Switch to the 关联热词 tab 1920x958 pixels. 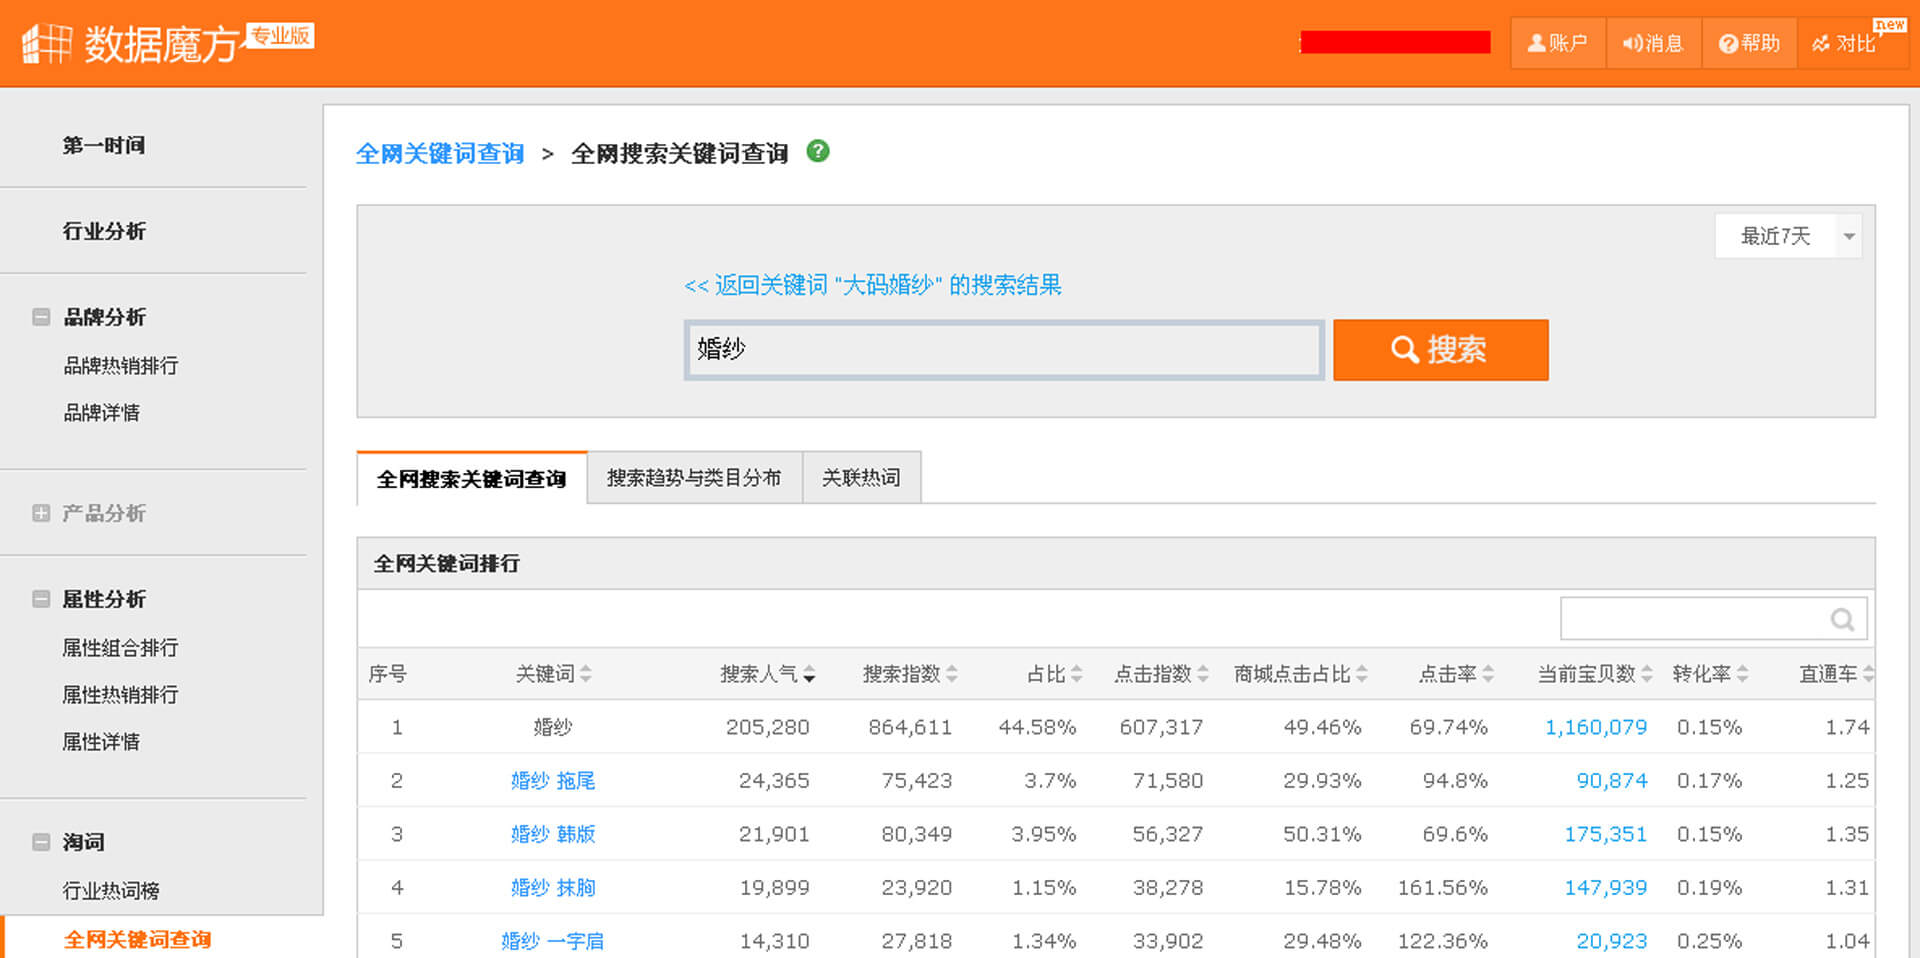pos(861,478)
